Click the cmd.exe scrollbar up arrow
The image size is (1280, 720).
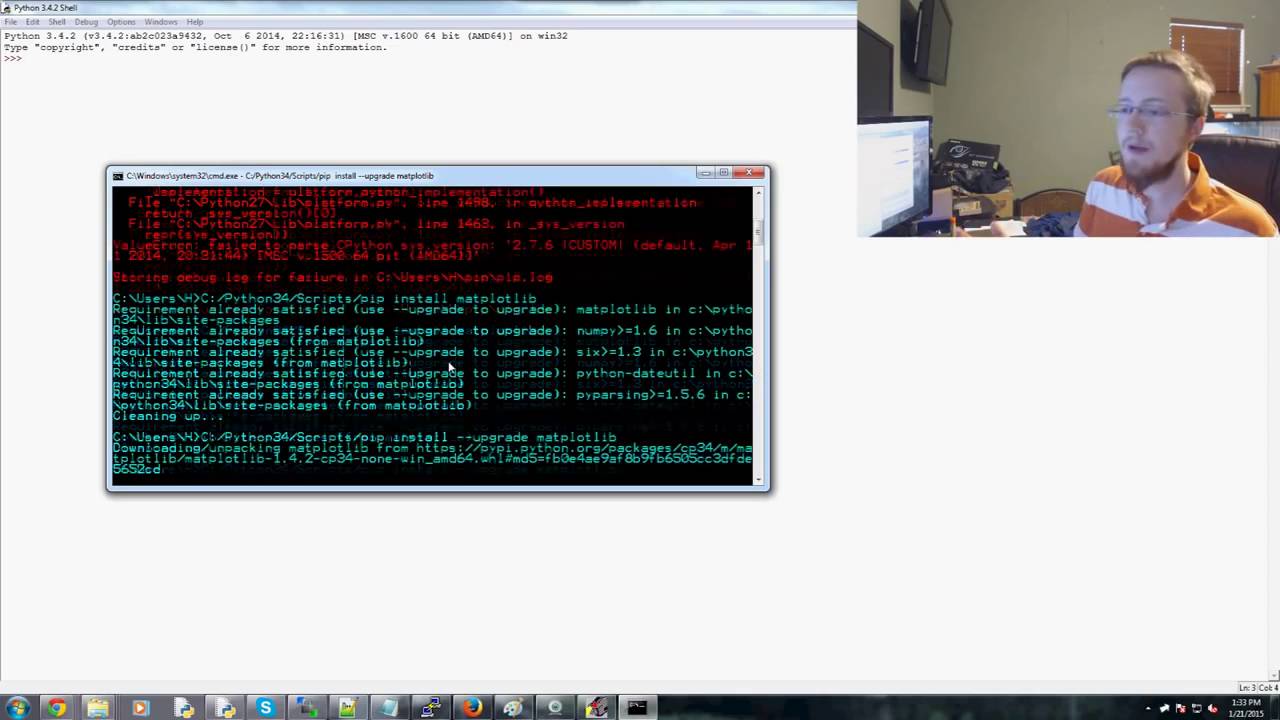coord(759,192)
